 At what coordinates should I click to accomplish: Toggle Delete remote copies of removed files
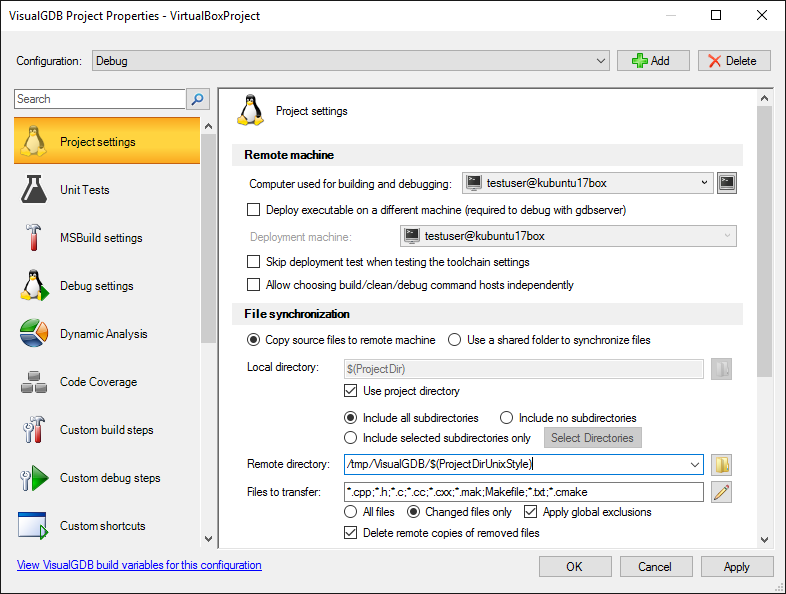(x=351, y=533)
